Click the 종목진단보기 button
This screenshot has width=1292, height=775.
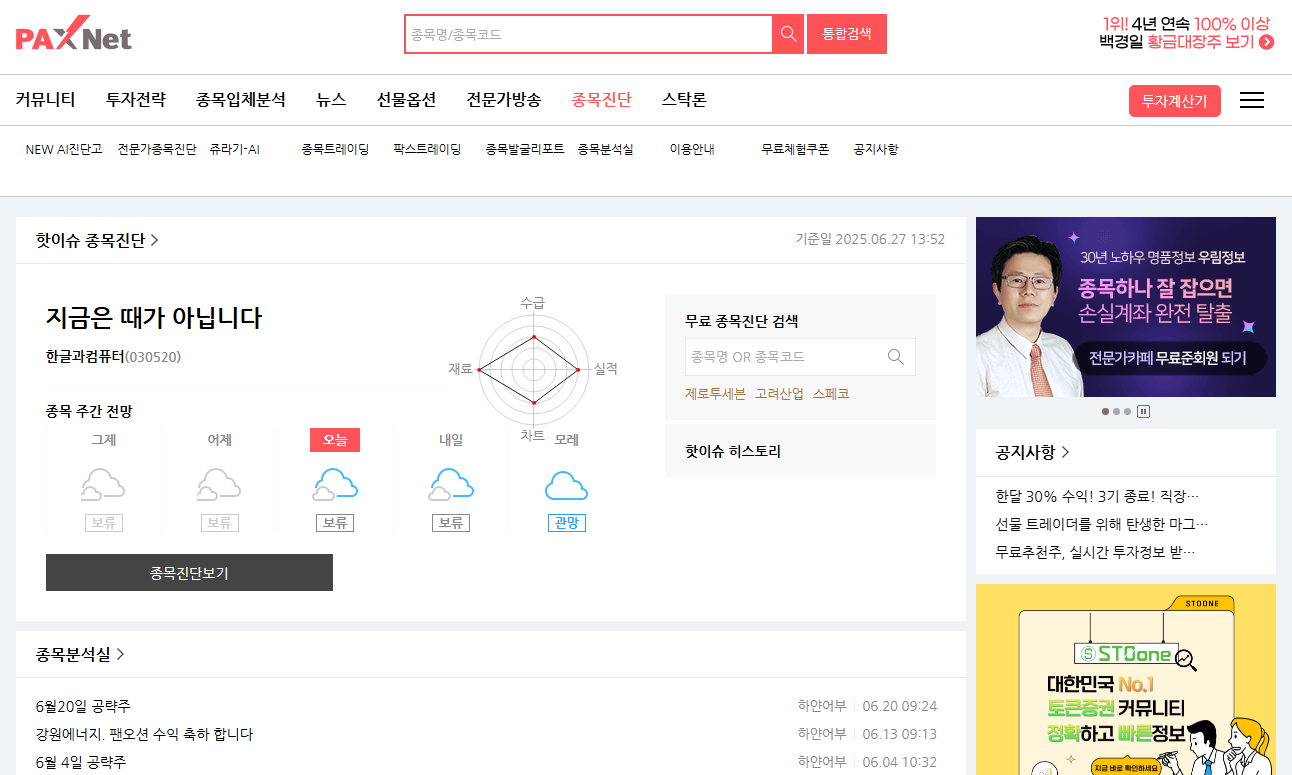pyautogui.click(x=189, y=573)
